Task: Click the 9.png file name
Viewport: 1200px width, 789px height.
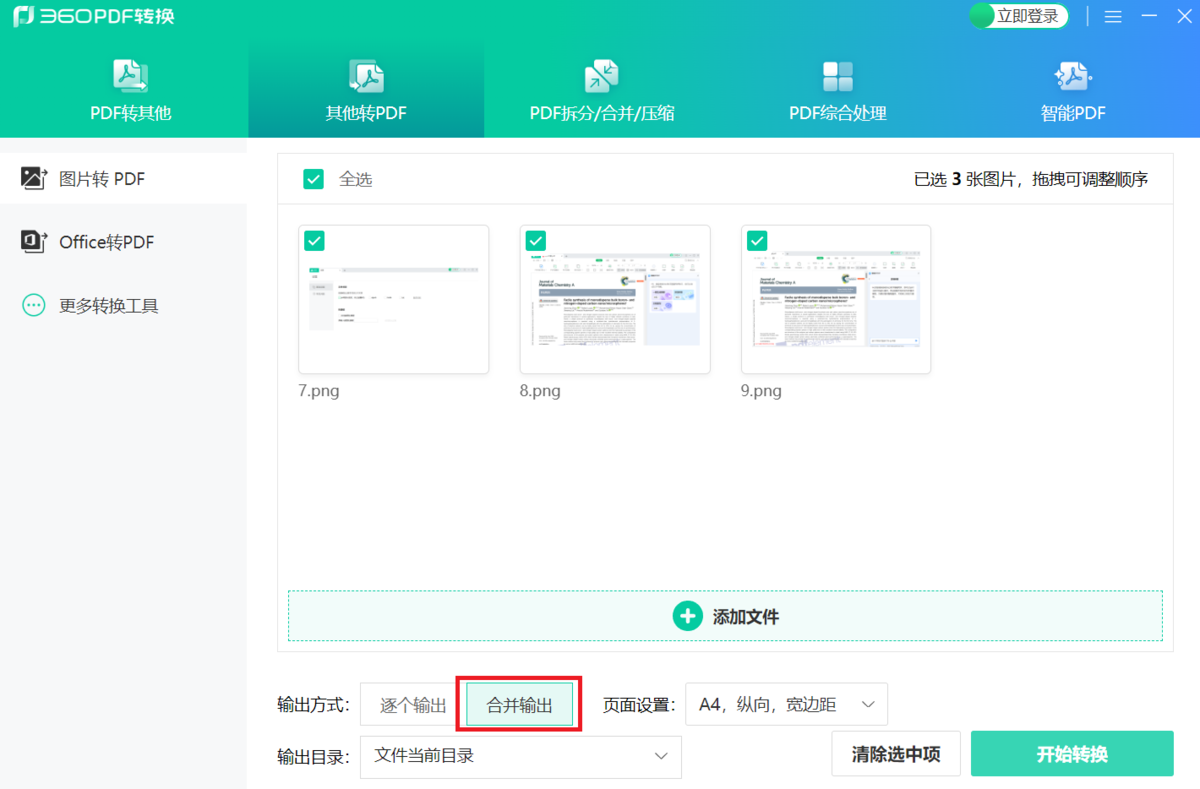Action: 761,391
